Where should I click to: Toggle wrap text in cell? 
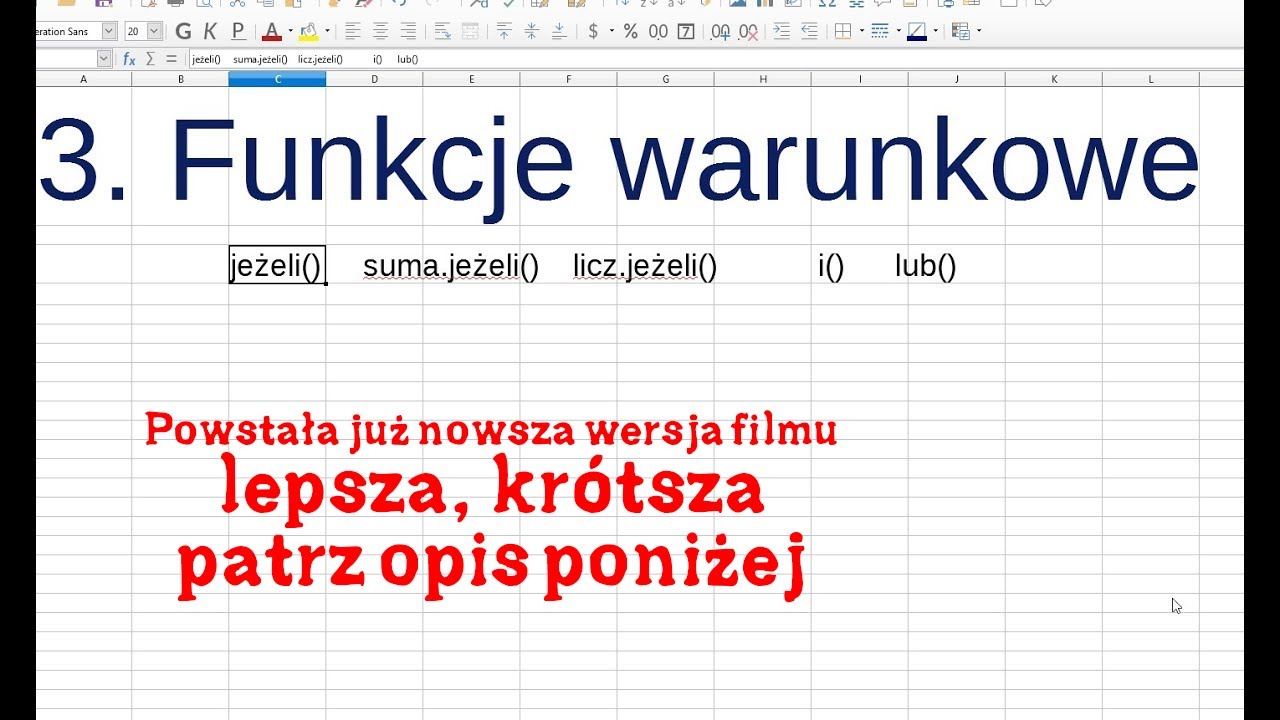pos(442,31)
